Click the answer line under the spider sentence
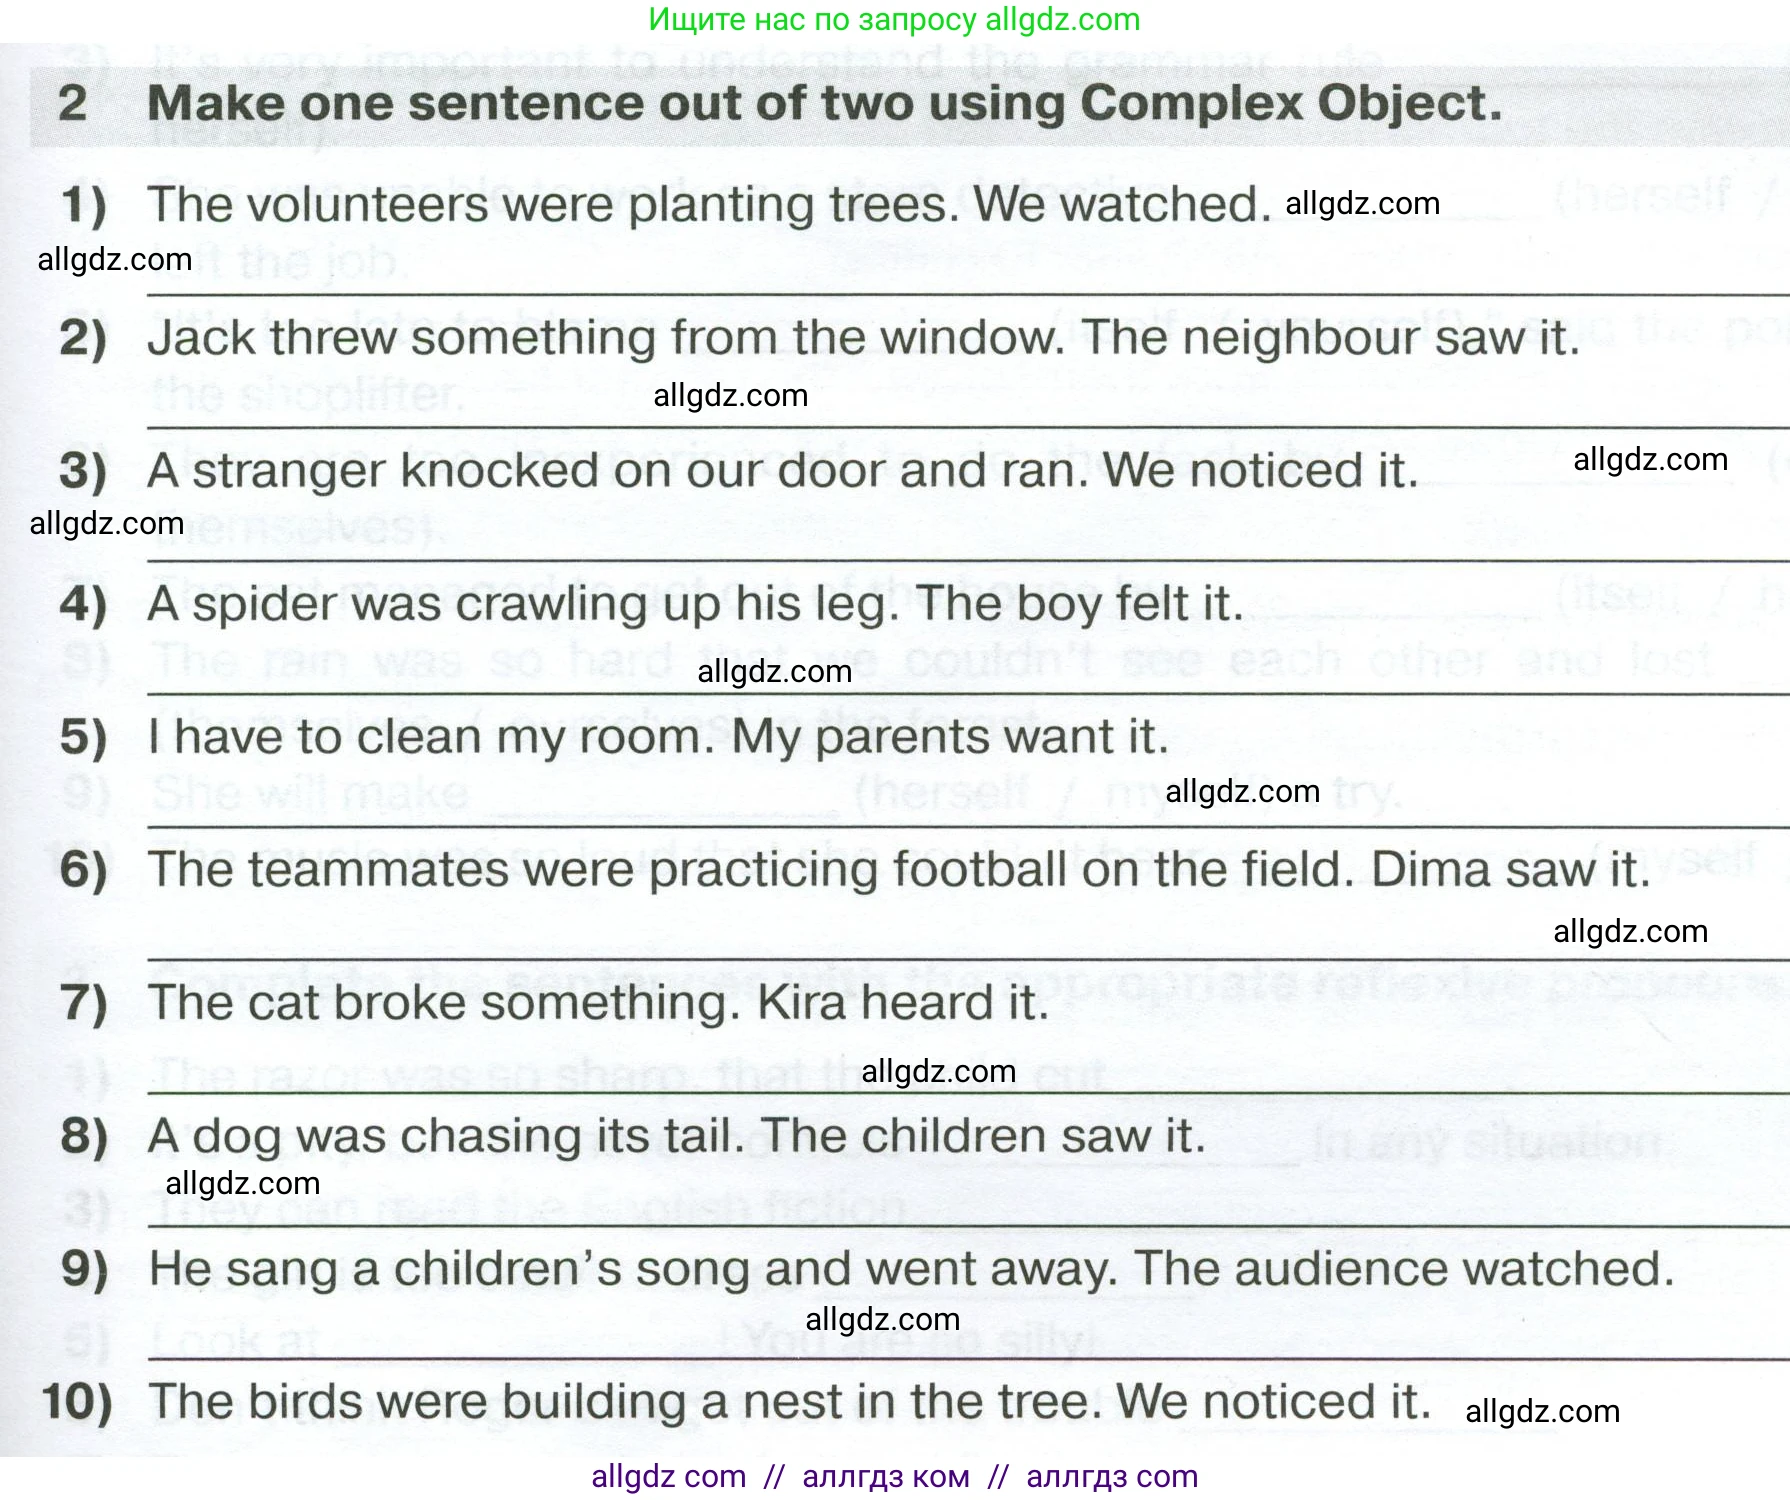The image size is (1790, 1500). pyautogui.click(x=968, y=693)
